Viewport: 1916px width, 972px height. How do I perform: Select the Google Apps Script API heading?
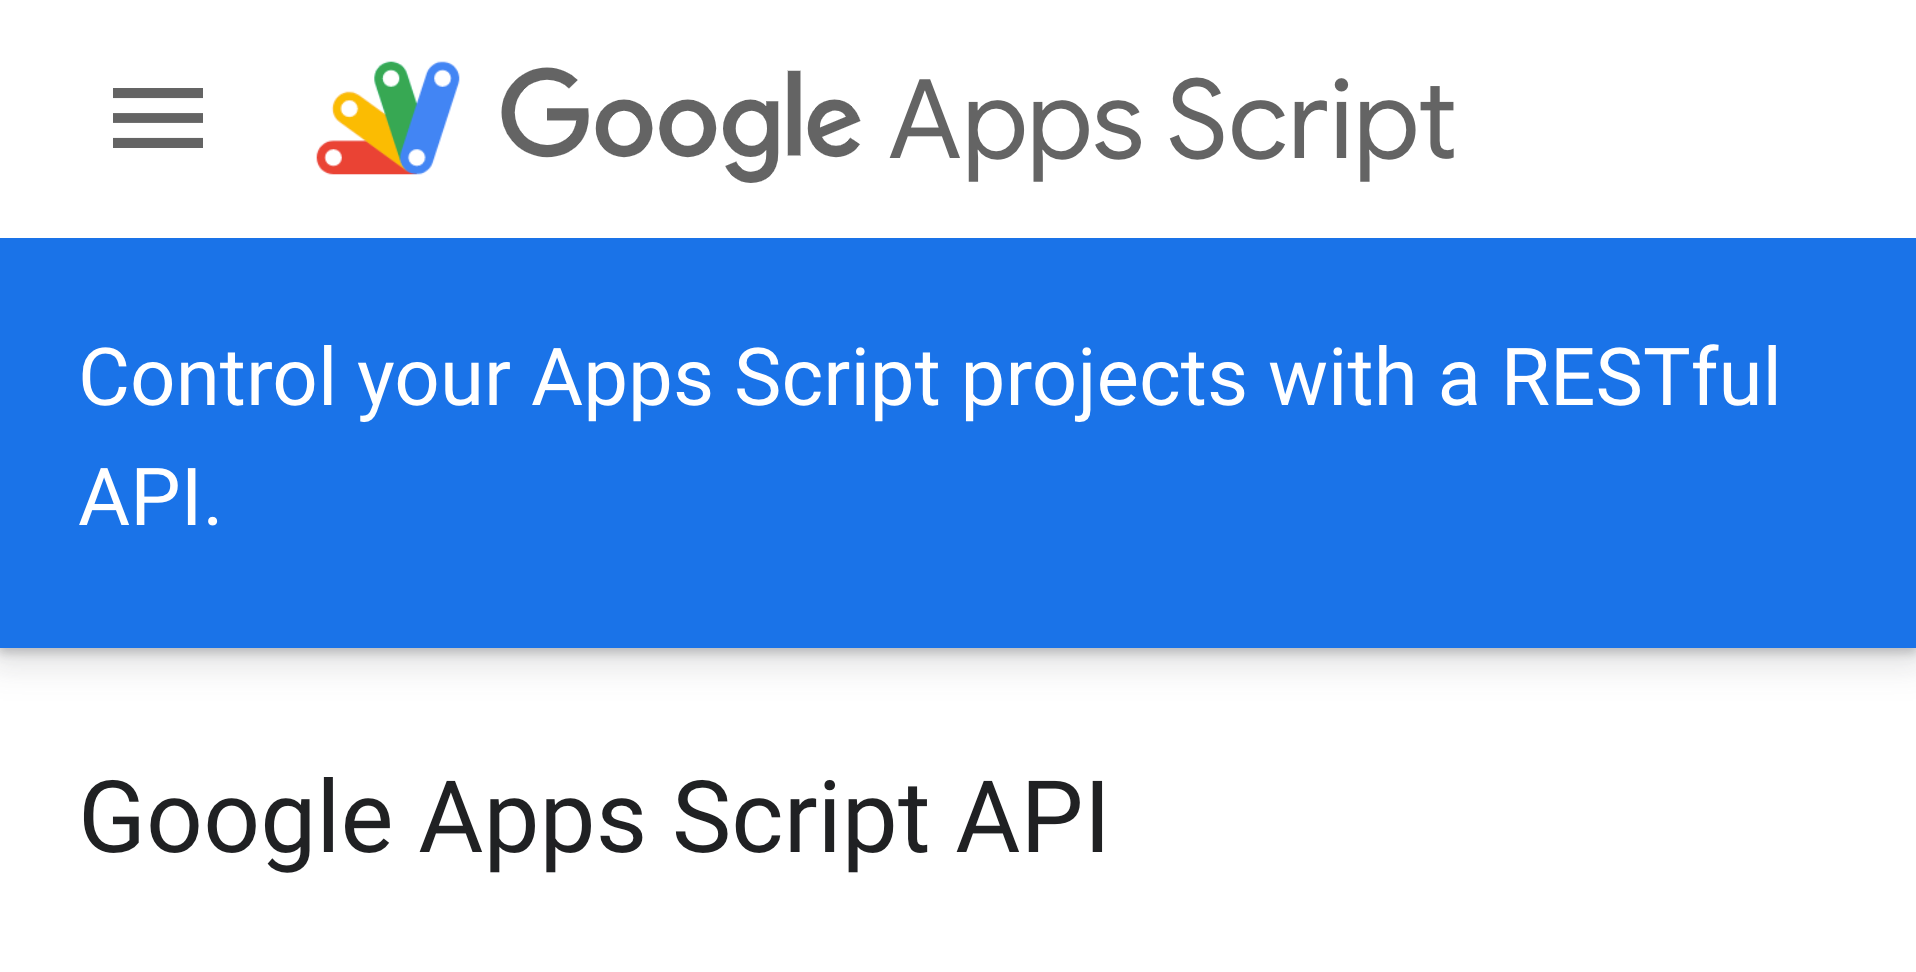click(x=595, y=815)
